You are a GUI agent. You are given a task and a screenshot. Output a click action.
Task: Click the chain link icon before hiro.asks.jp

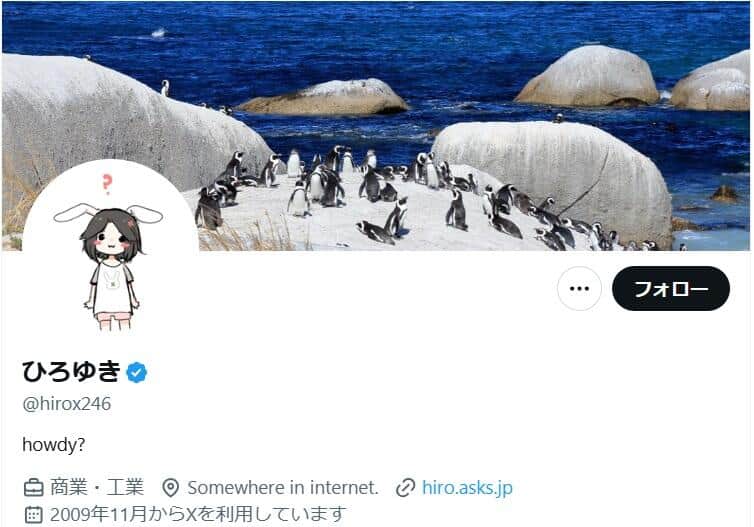tap(405, 488)
